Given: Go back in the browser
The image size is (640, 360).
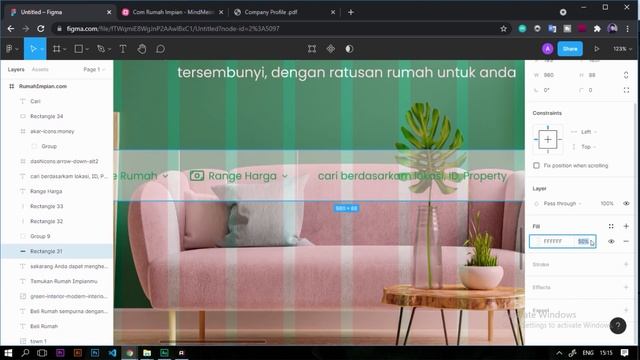Looking at the screenshot, I should coord(11,29).
